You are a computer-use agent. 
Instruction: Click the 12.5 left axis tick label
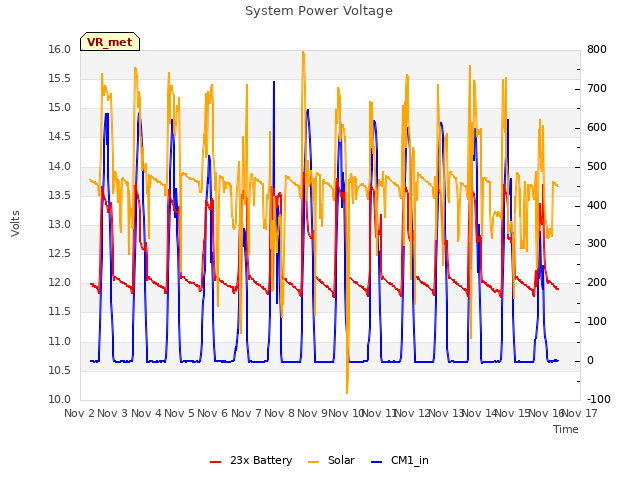click(x=60, y=253)
